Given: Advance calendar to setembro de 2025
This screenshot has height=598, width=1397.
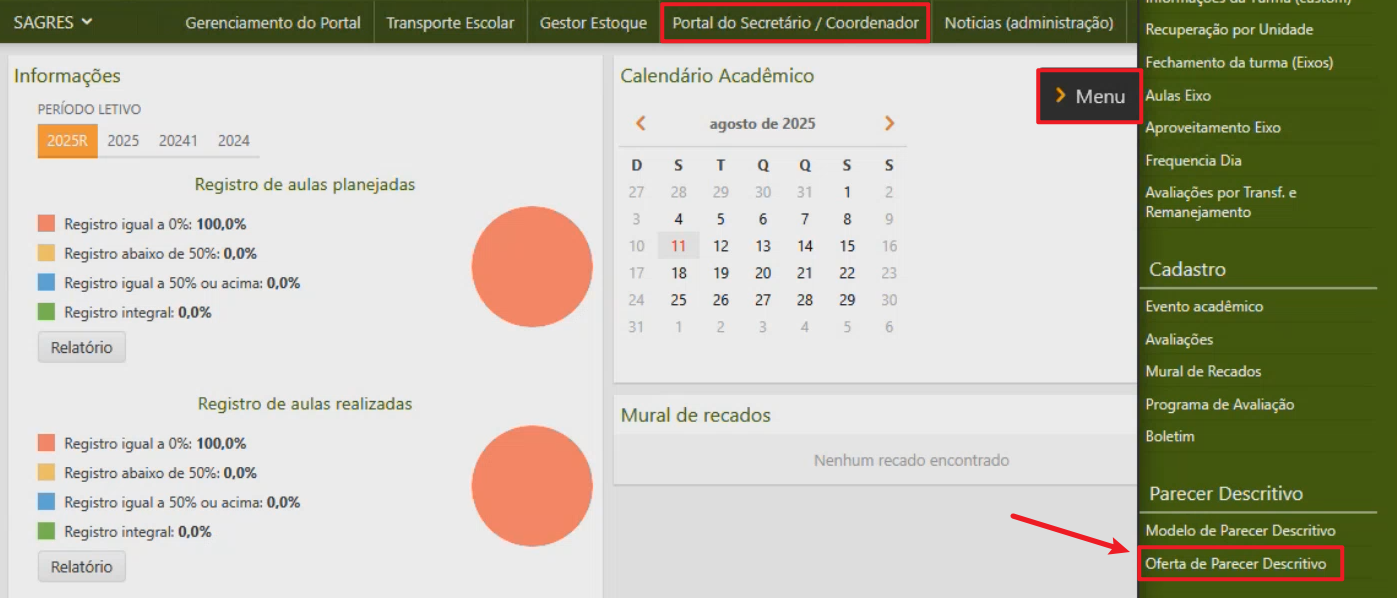Looking at the screenshot, I should [x=888, y=122].
